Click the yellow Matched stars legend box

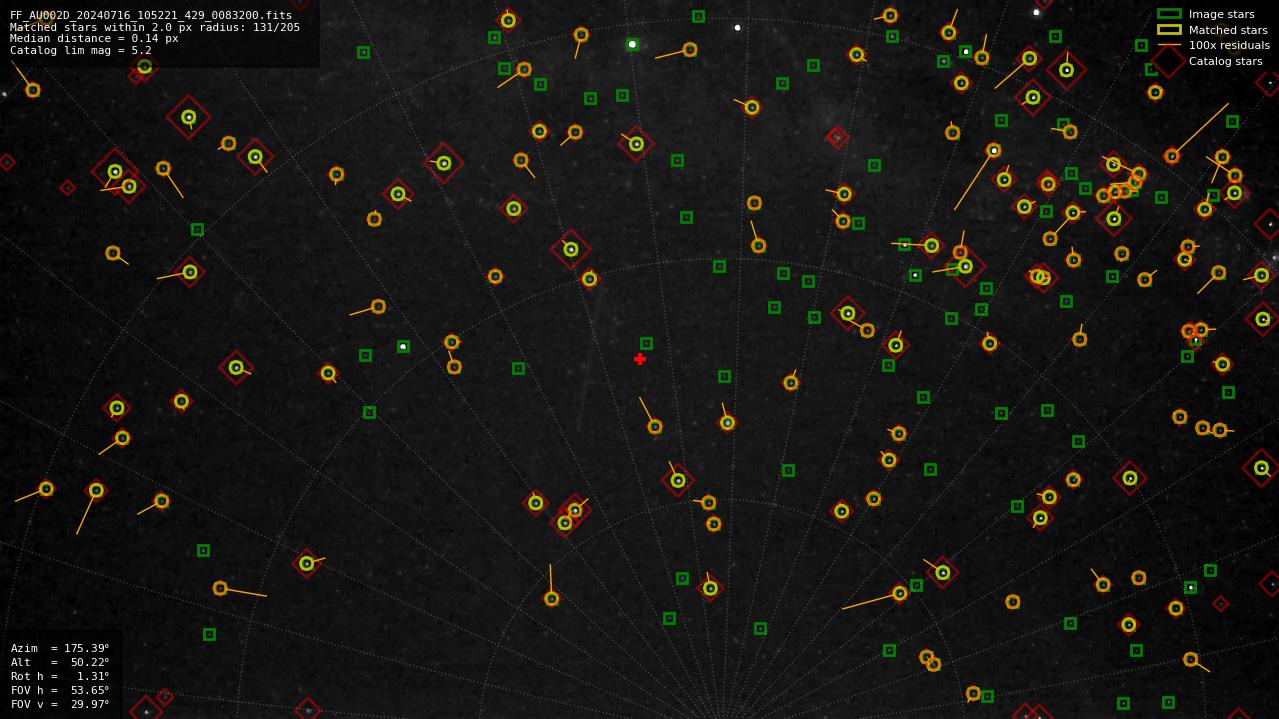coord(1169,30)
